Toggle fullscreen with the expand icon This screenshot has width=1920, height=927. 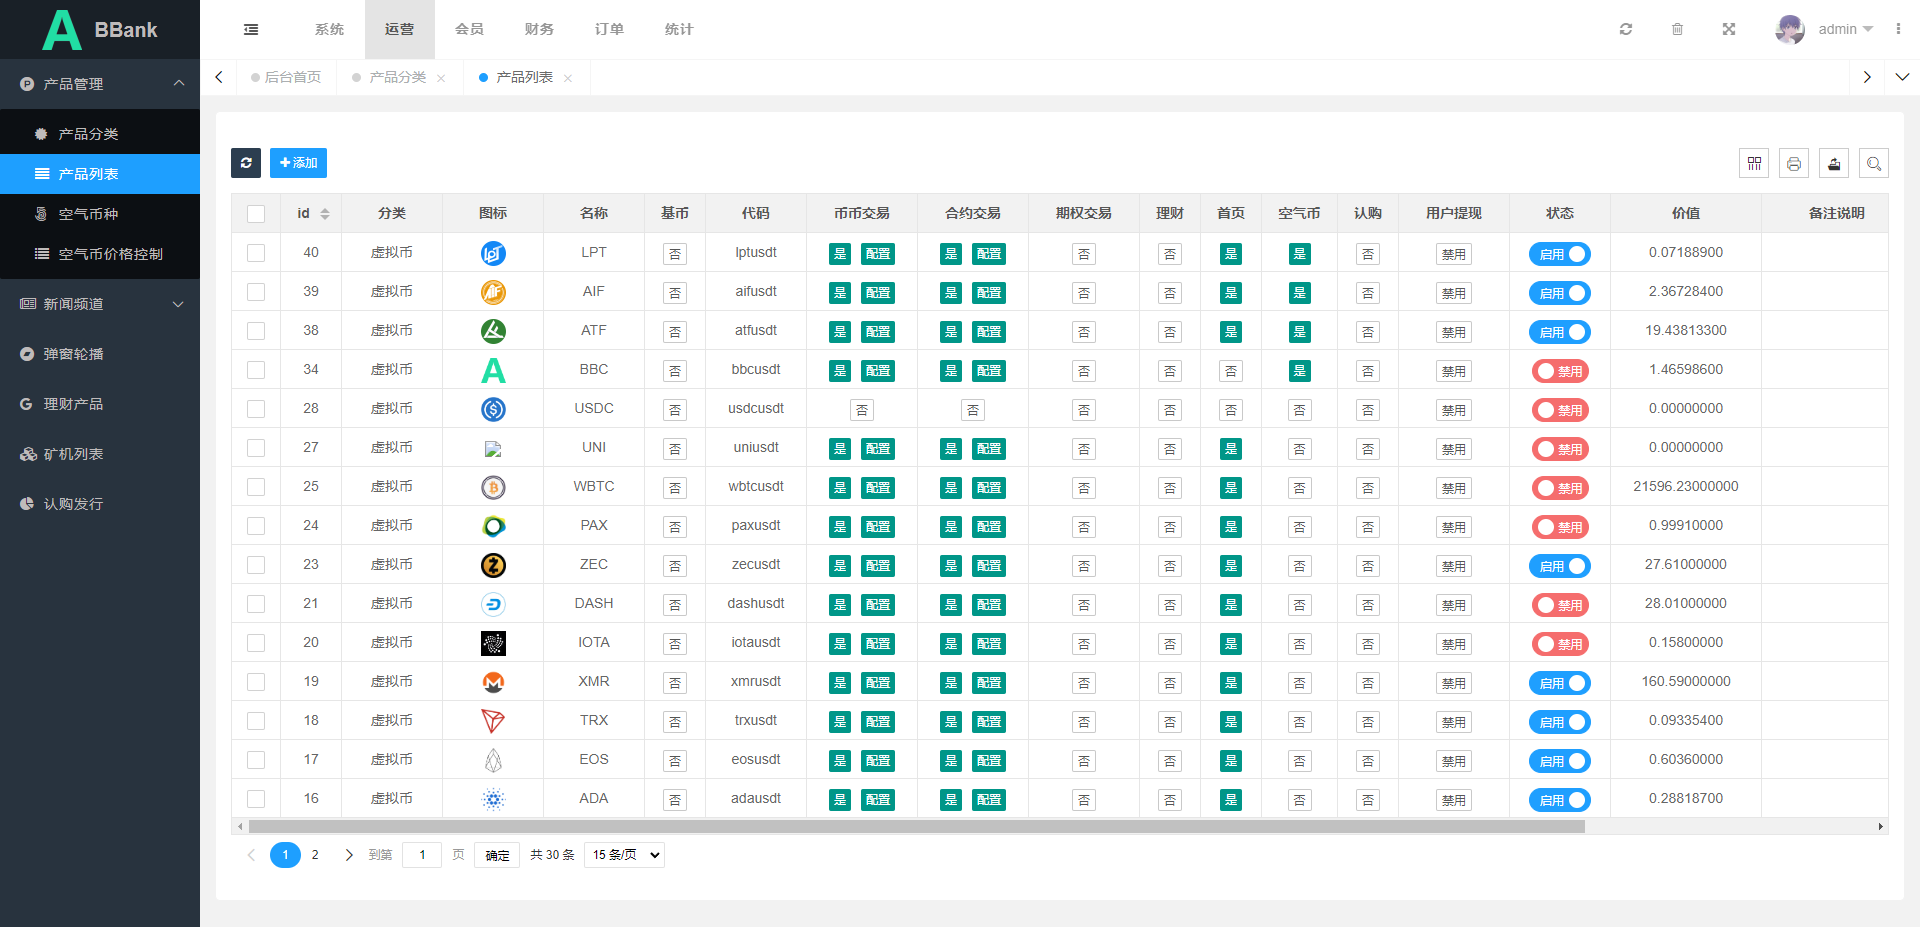(1729, 29)
